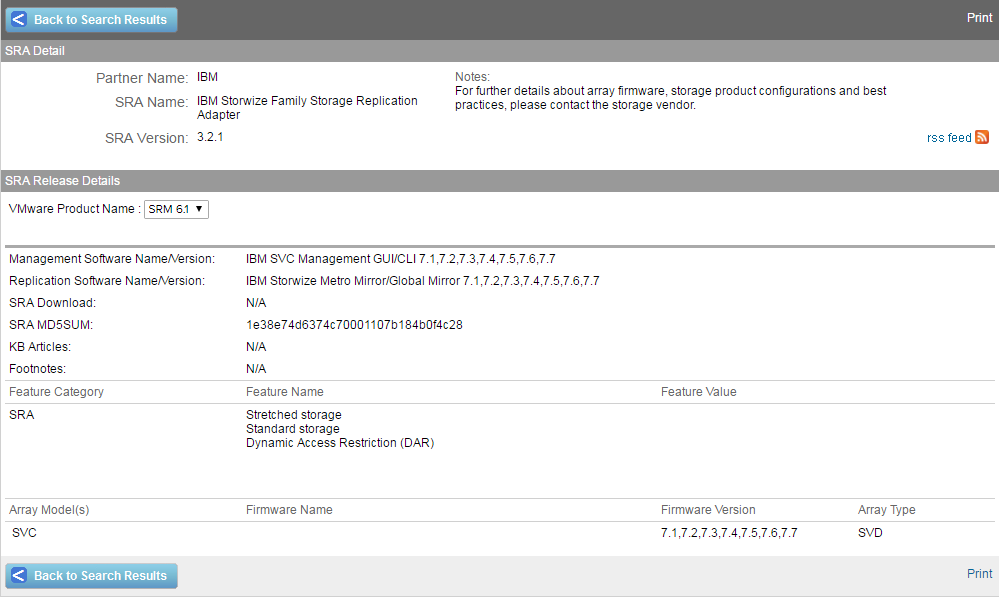Click the bottom Back to Search Results button
This screenshot has height=603, width=999.
(x=91, y=576)
